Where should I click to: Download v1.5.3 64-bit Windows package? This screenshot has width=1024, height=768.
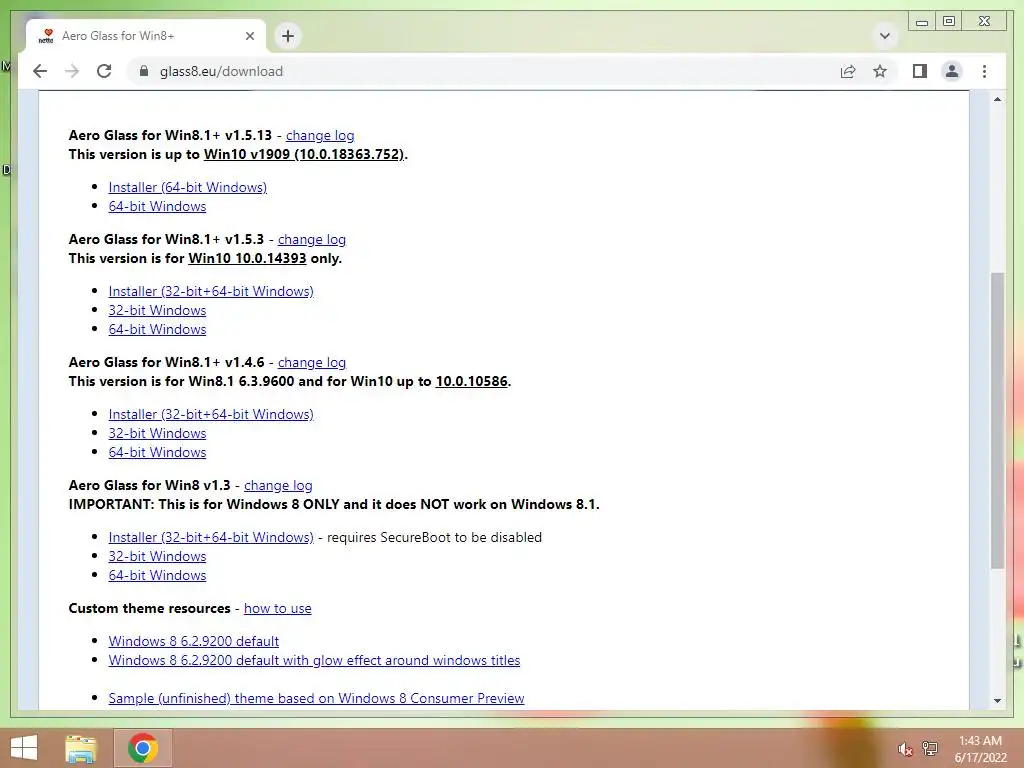157,328
